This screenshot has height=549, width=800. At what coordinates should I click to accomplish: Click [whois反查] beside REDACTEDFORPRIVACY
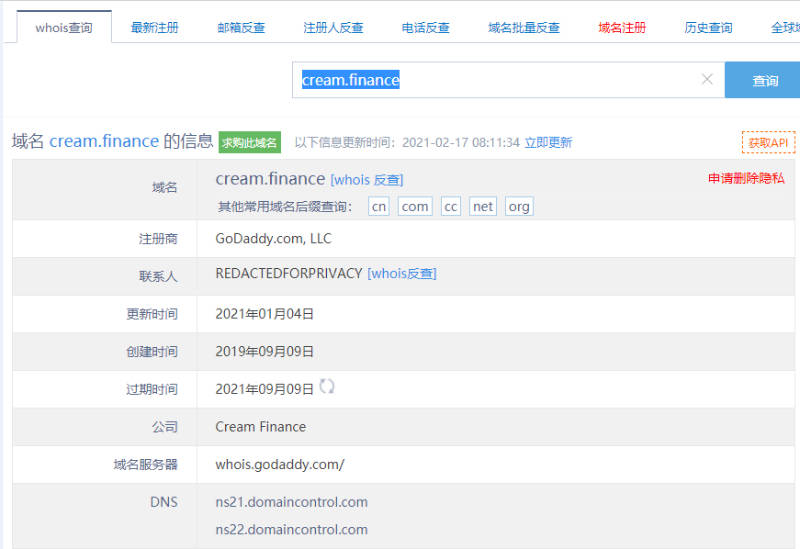pyautogui.click(x=402, y=273)
